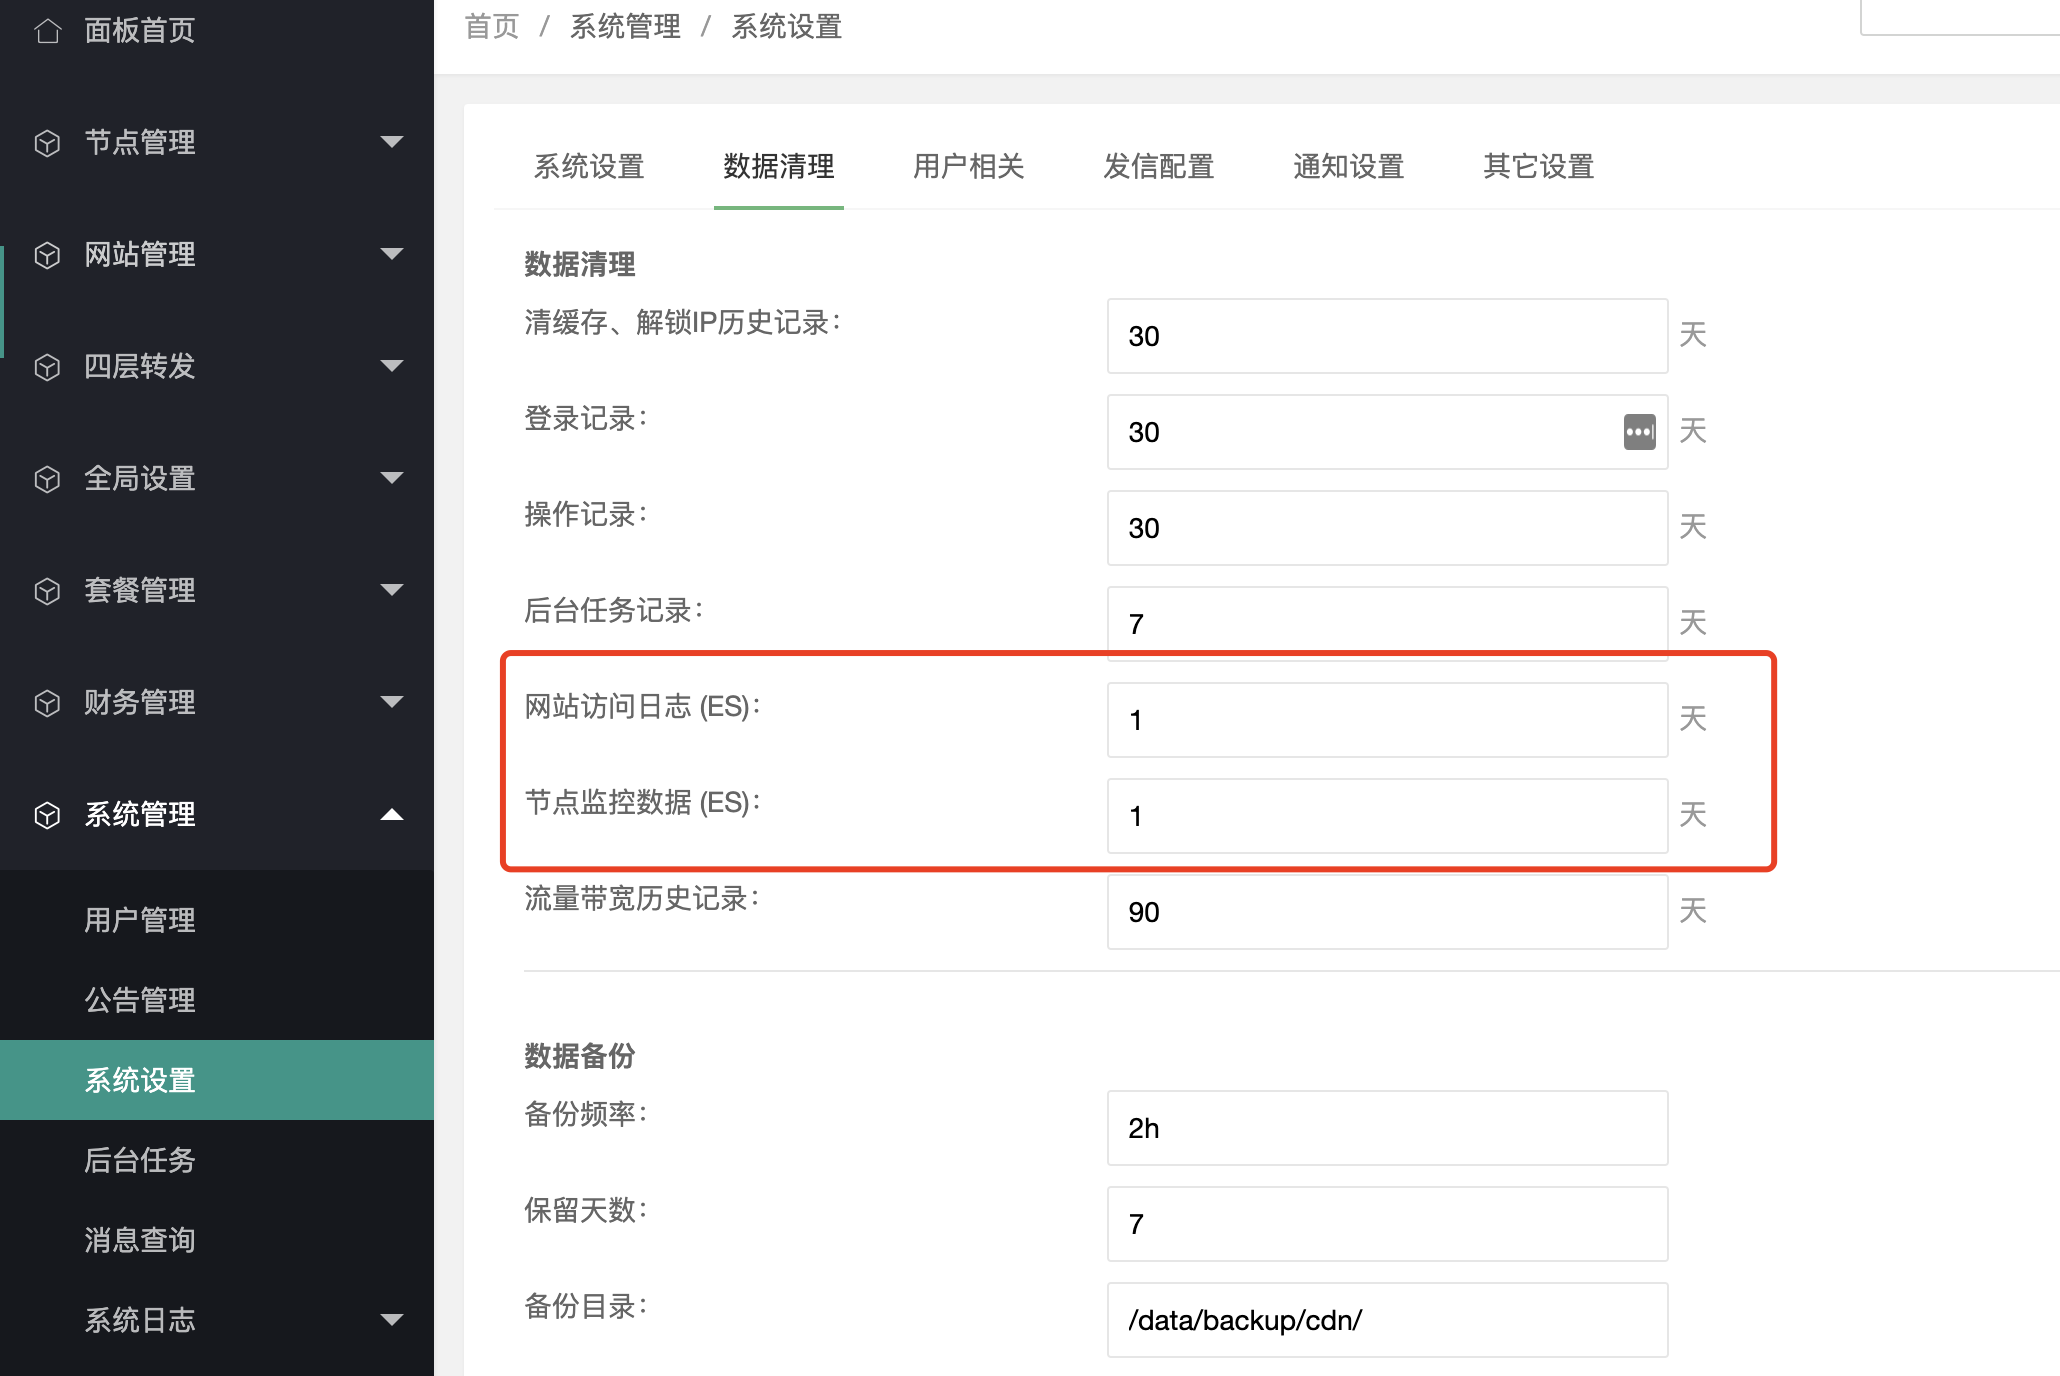
Task: Click the cube icon next to 套餐管理
Action: (x=47, y=591)
